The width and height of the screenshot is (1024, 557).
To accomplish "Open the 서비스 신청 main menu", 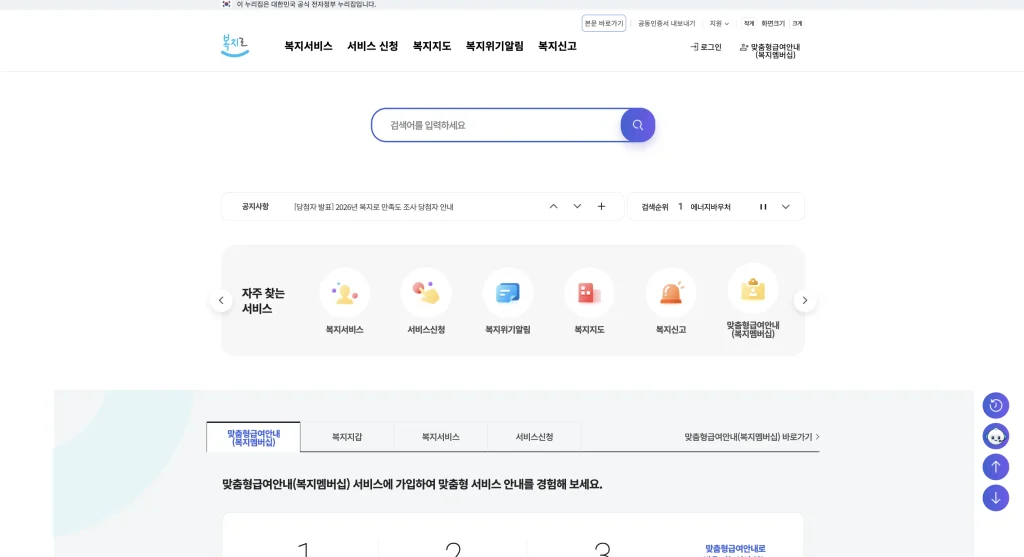I will pyautogui.click(x=372, y=46).
